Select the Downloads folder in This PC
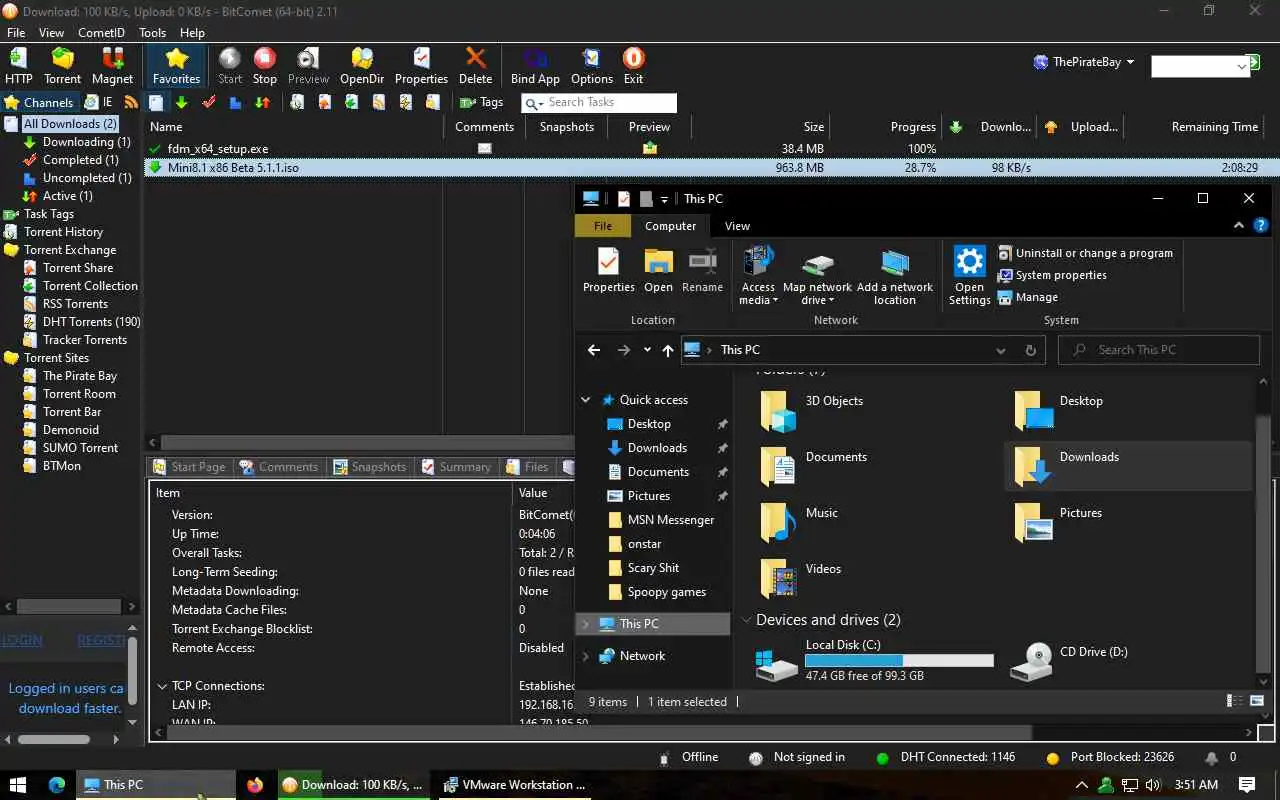The width and height of the screenshot is (1280, 800). (x=1127, y=466)
